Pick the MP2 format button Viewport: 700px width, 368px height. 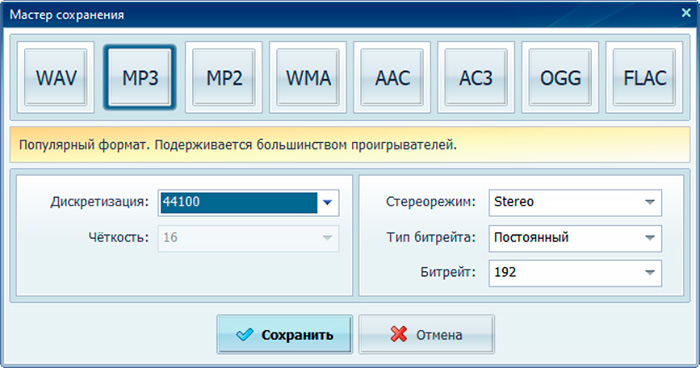(x=224, y=77)
